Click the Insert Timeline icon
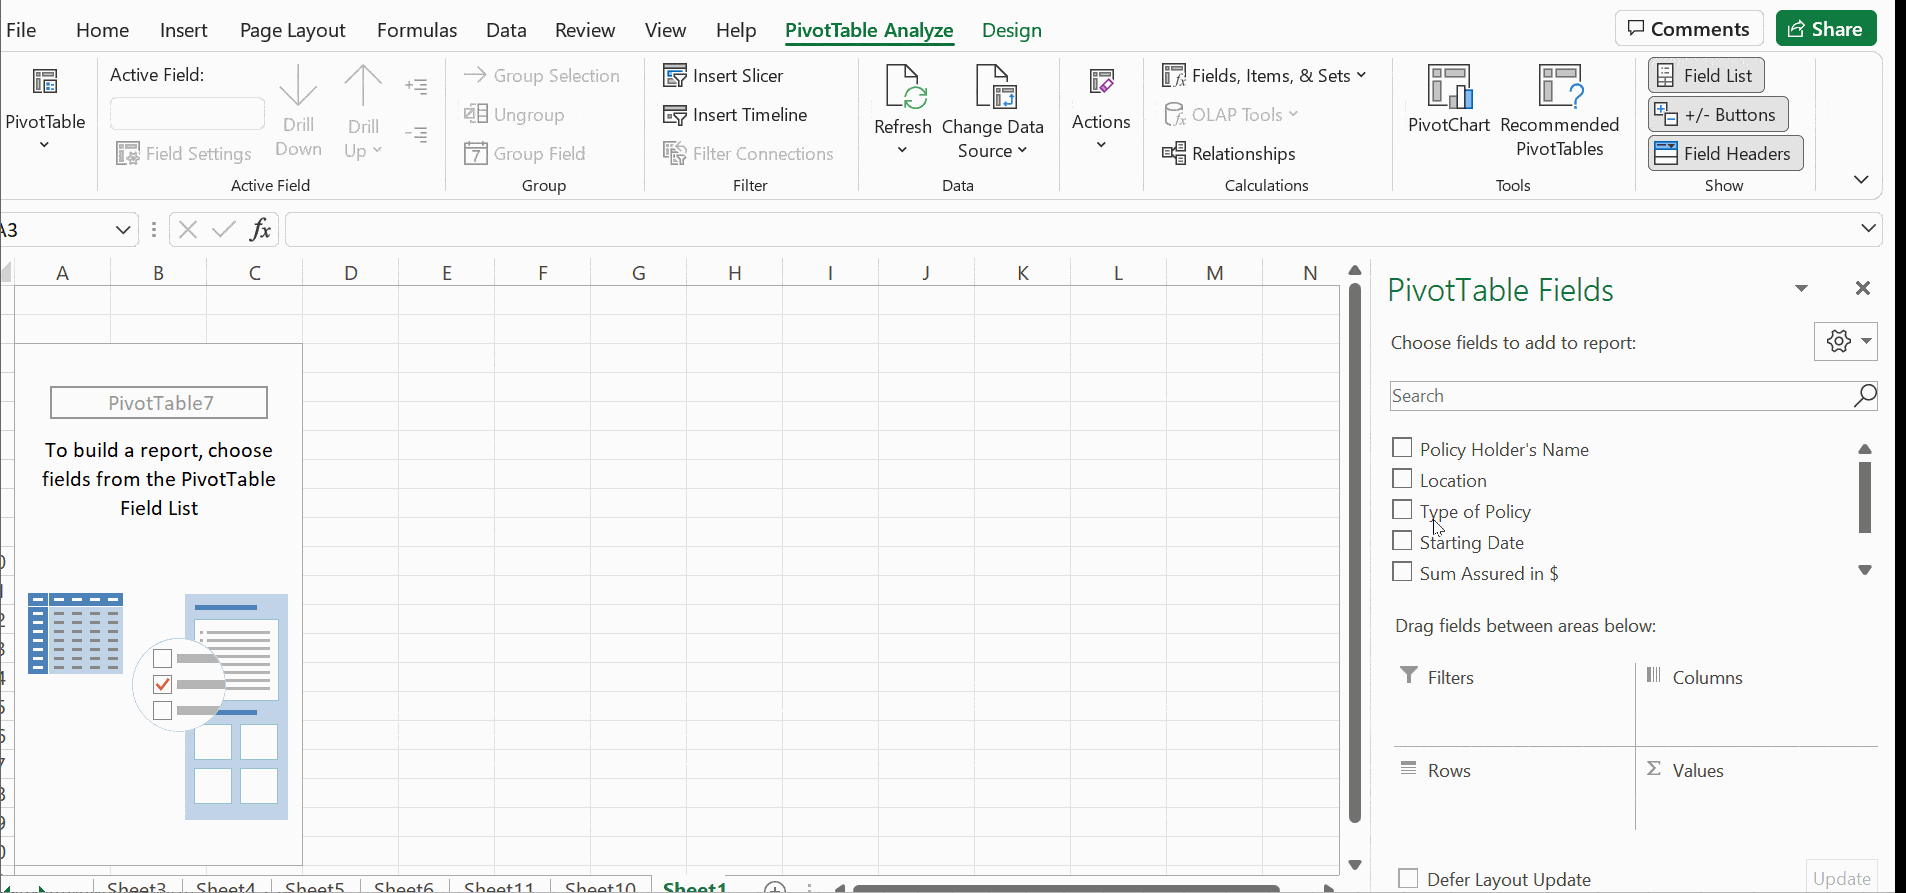 pyautogui.click(x=675, y=115)
